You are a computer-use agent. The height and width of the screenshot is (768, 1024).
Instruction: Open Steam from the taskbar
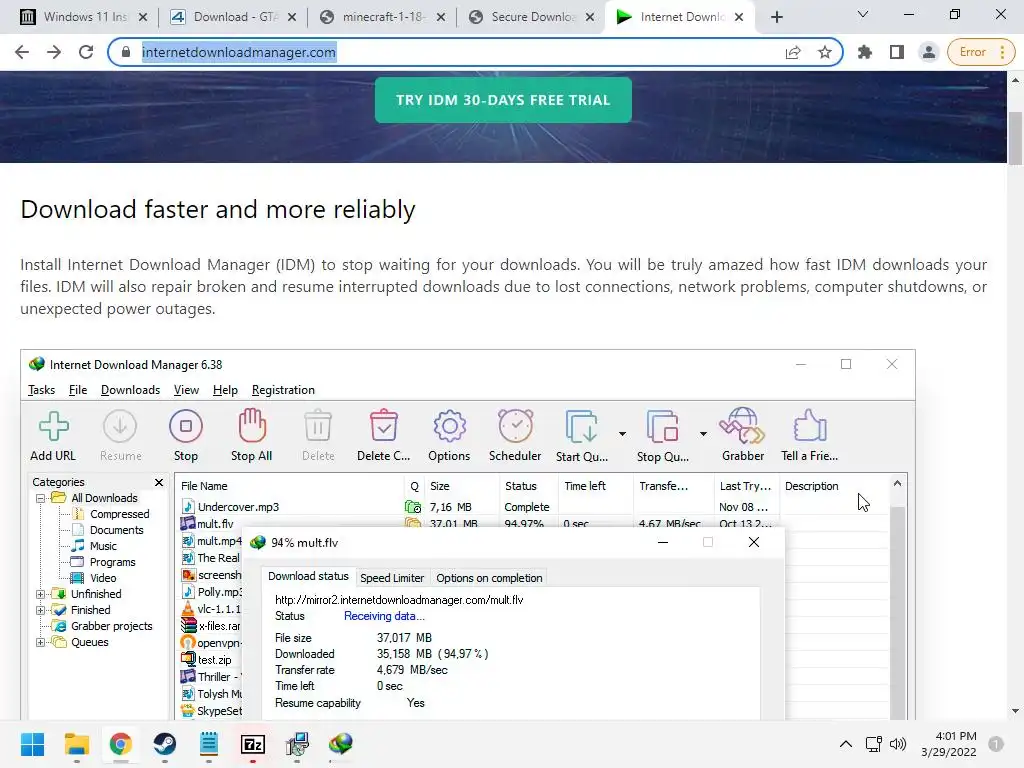(x=165, y=744)
